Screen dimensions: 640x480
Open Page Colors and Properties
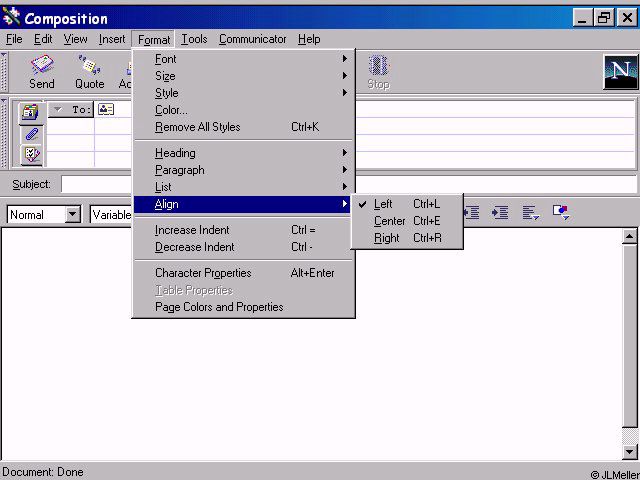[244, 307]
